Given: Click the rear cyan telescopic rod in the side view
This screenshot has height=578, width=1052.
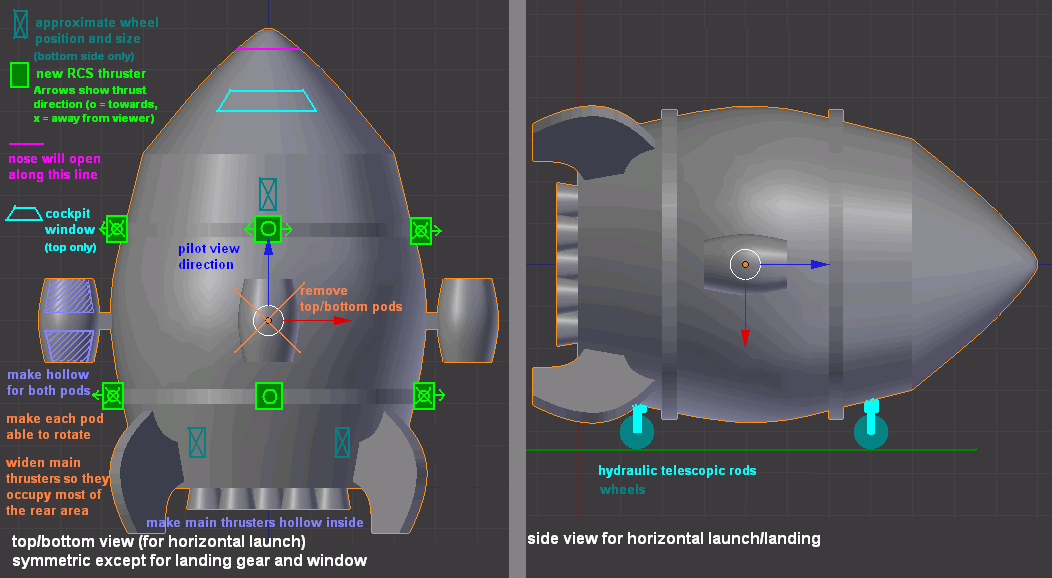Looking at the screenshot, I should point(639,418).
